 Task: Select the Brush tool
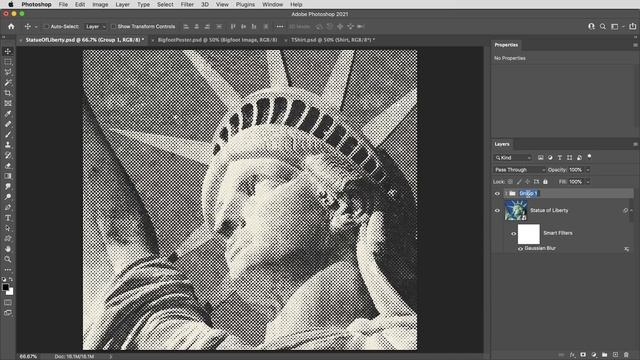click(8, 135)
